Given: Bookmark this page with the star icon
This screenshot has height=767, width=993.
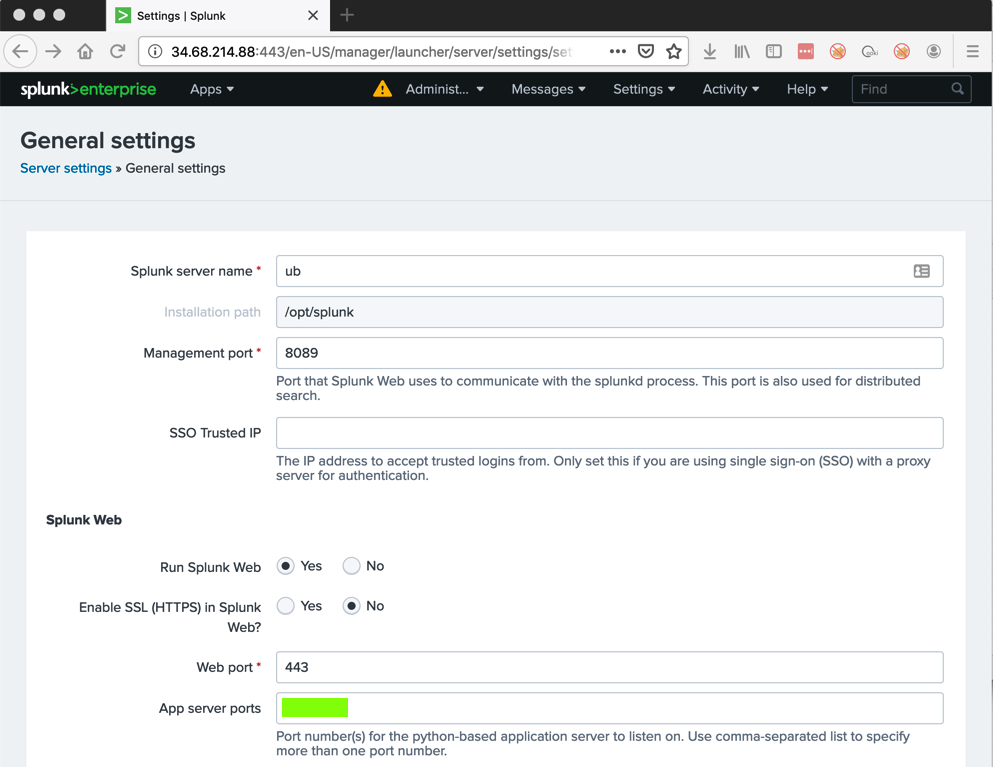Looking at the screenshot, I should point(674,51).
